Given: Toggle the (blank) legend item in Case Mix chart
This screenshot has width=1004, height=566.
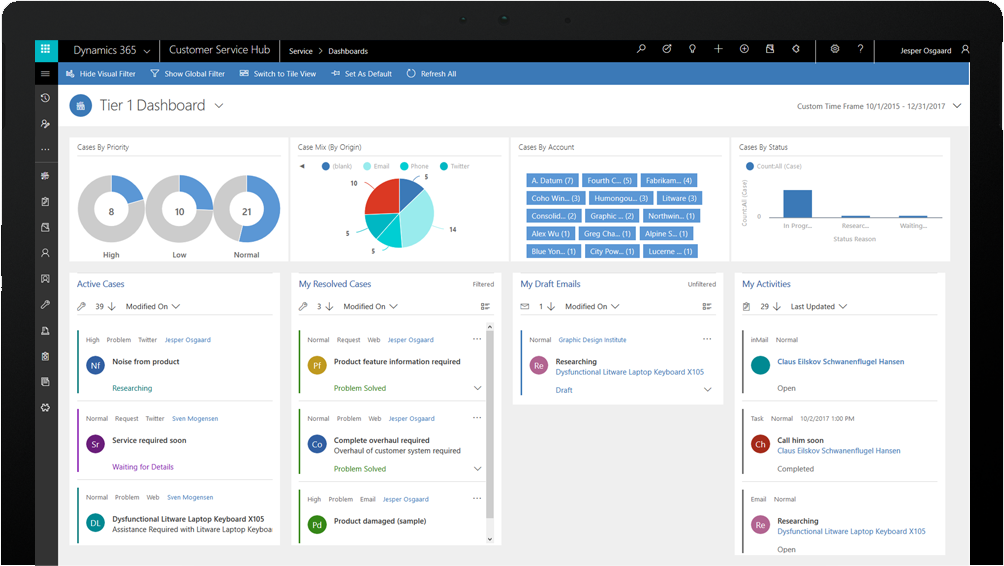Looking at the screenshot, I should pos(337,166).
